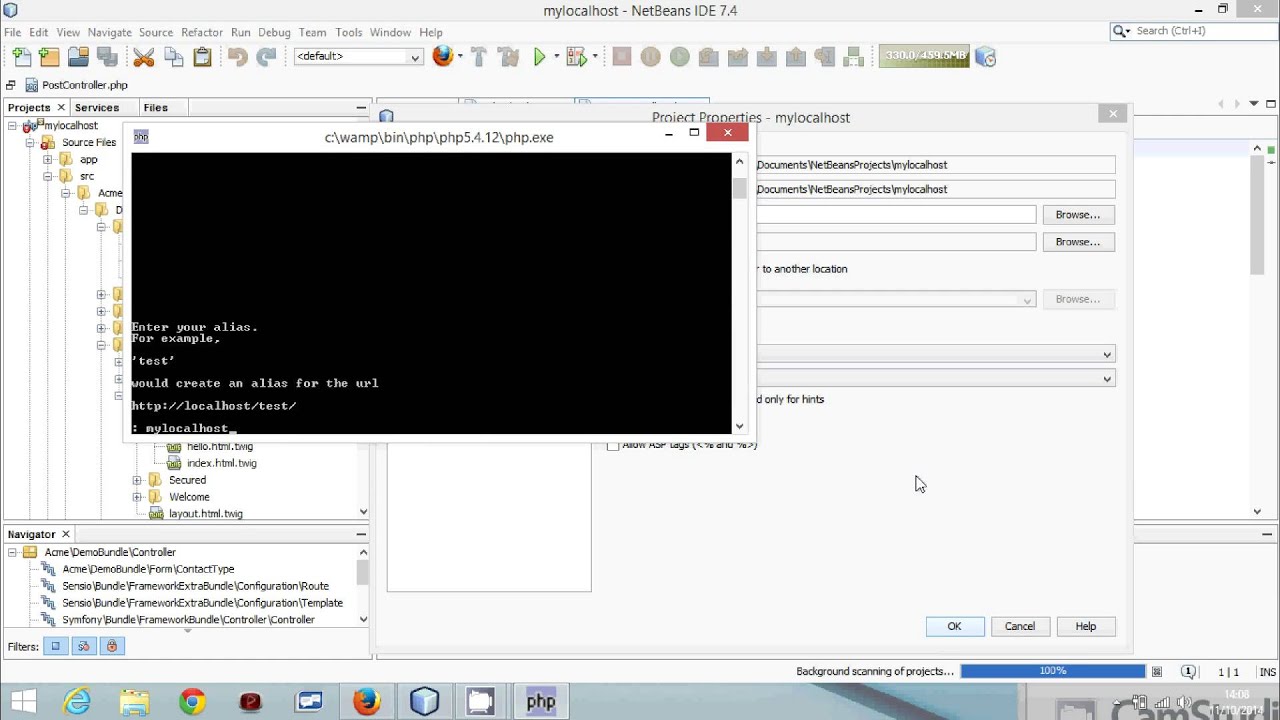The height and width of the screenshot is (720, 1280).
Task: Select Acme\DemoBundle\Form\ContactType in Navigator
Action: [x=148, y=569]
